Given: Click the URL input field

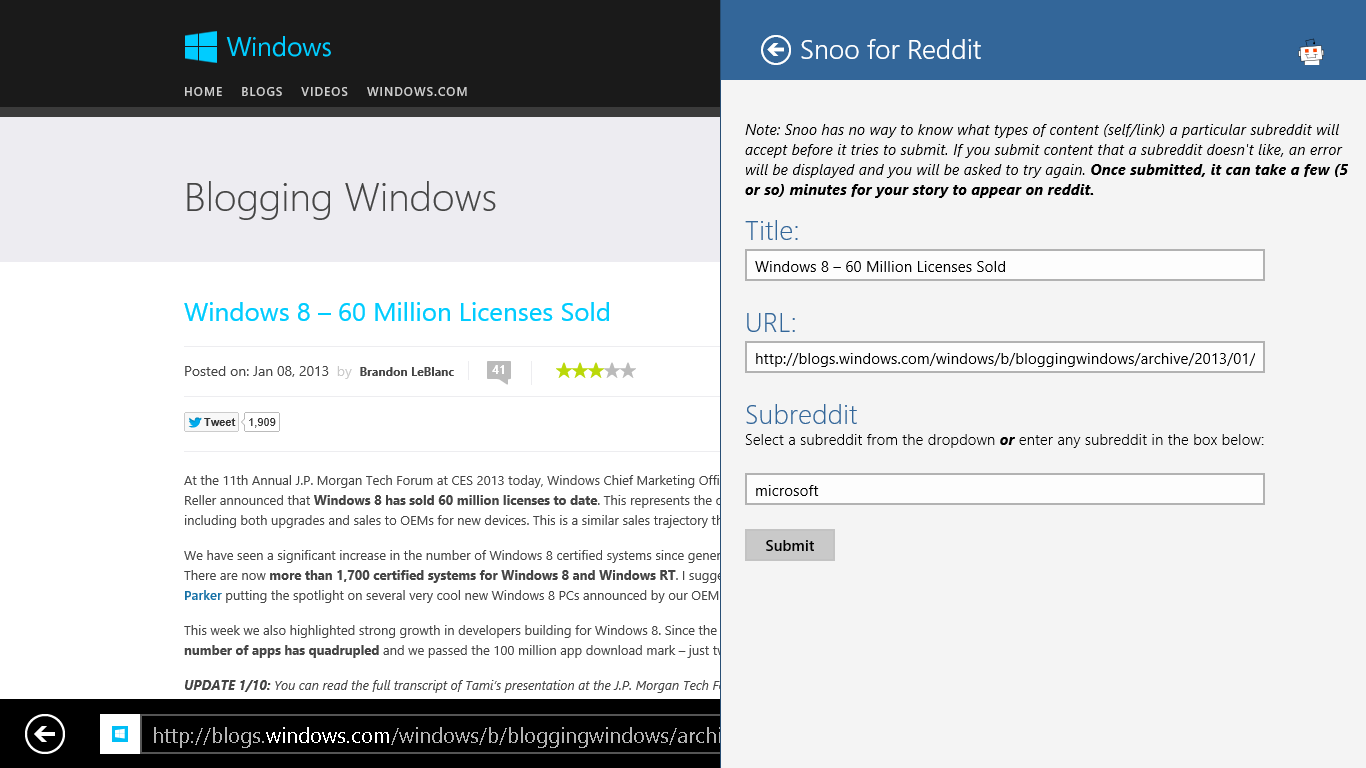Looking at the screenshot, I should point(1005,357).
